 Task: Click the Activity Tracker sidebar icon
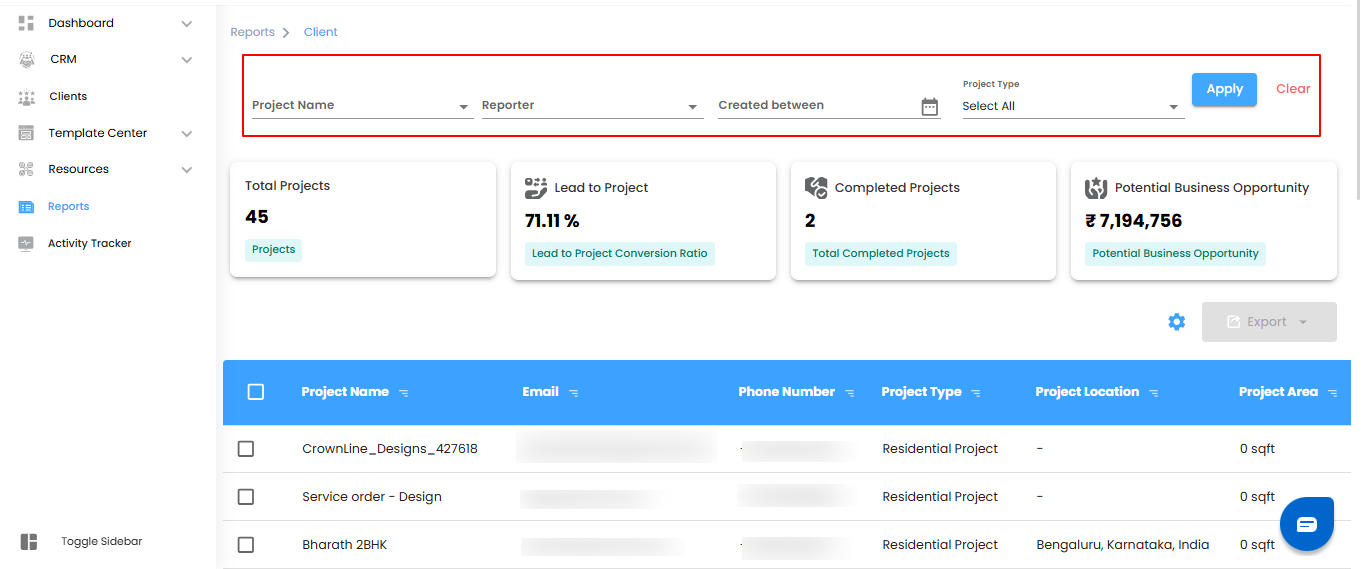[x=27, y=243]
